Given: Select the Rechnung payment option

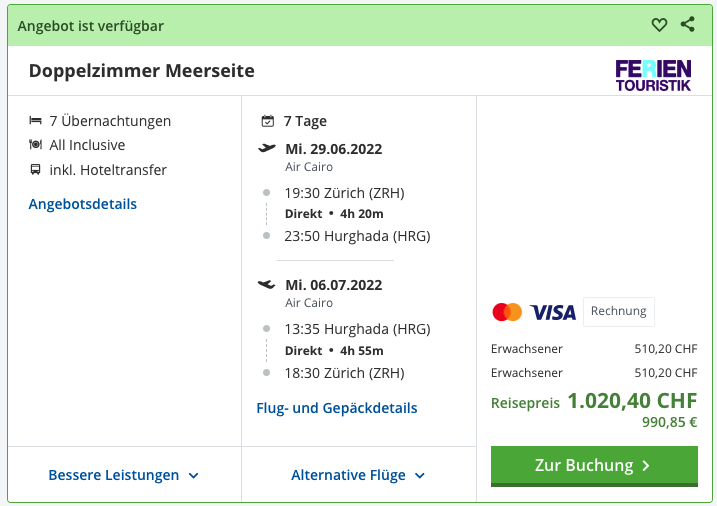Looking at the screenshot, I should click(x=618, y=311).
